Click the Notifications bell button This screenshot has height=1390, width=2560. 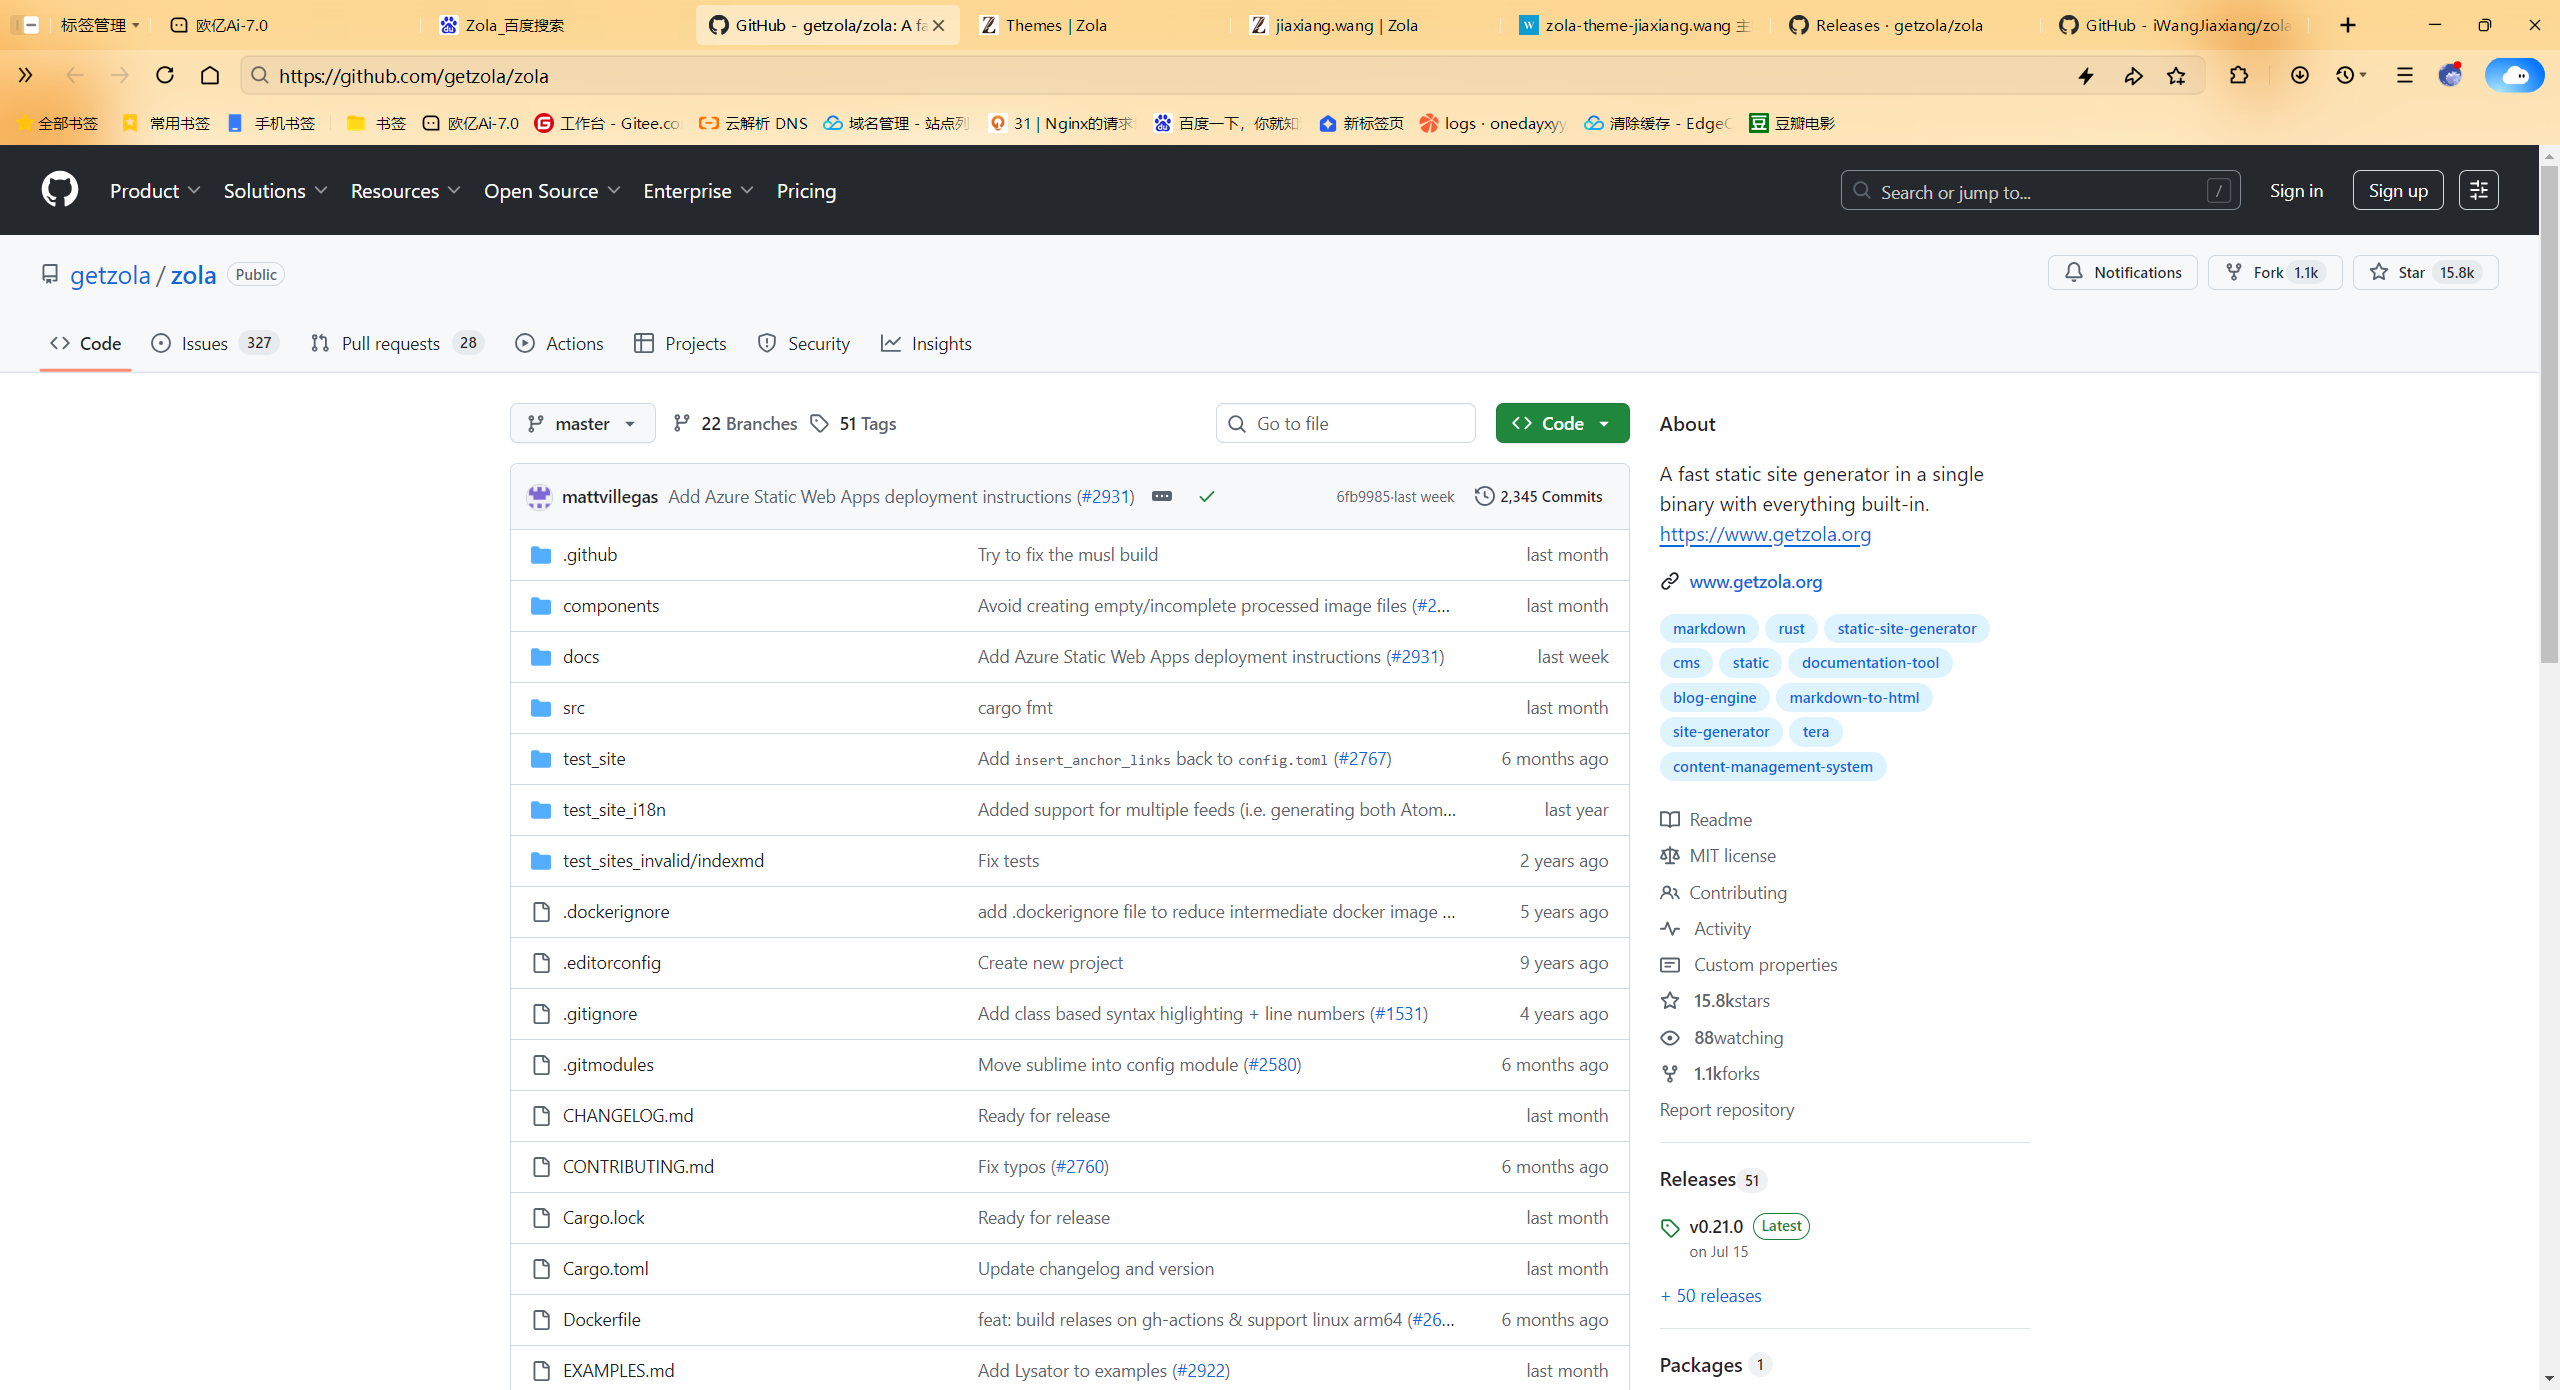point(2123,273)
